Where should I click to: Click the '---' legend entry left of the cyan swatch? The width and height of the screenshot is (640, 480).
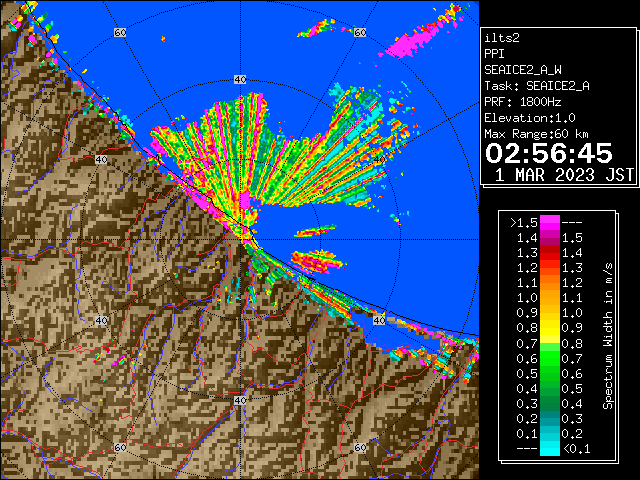tap(527, 449)
